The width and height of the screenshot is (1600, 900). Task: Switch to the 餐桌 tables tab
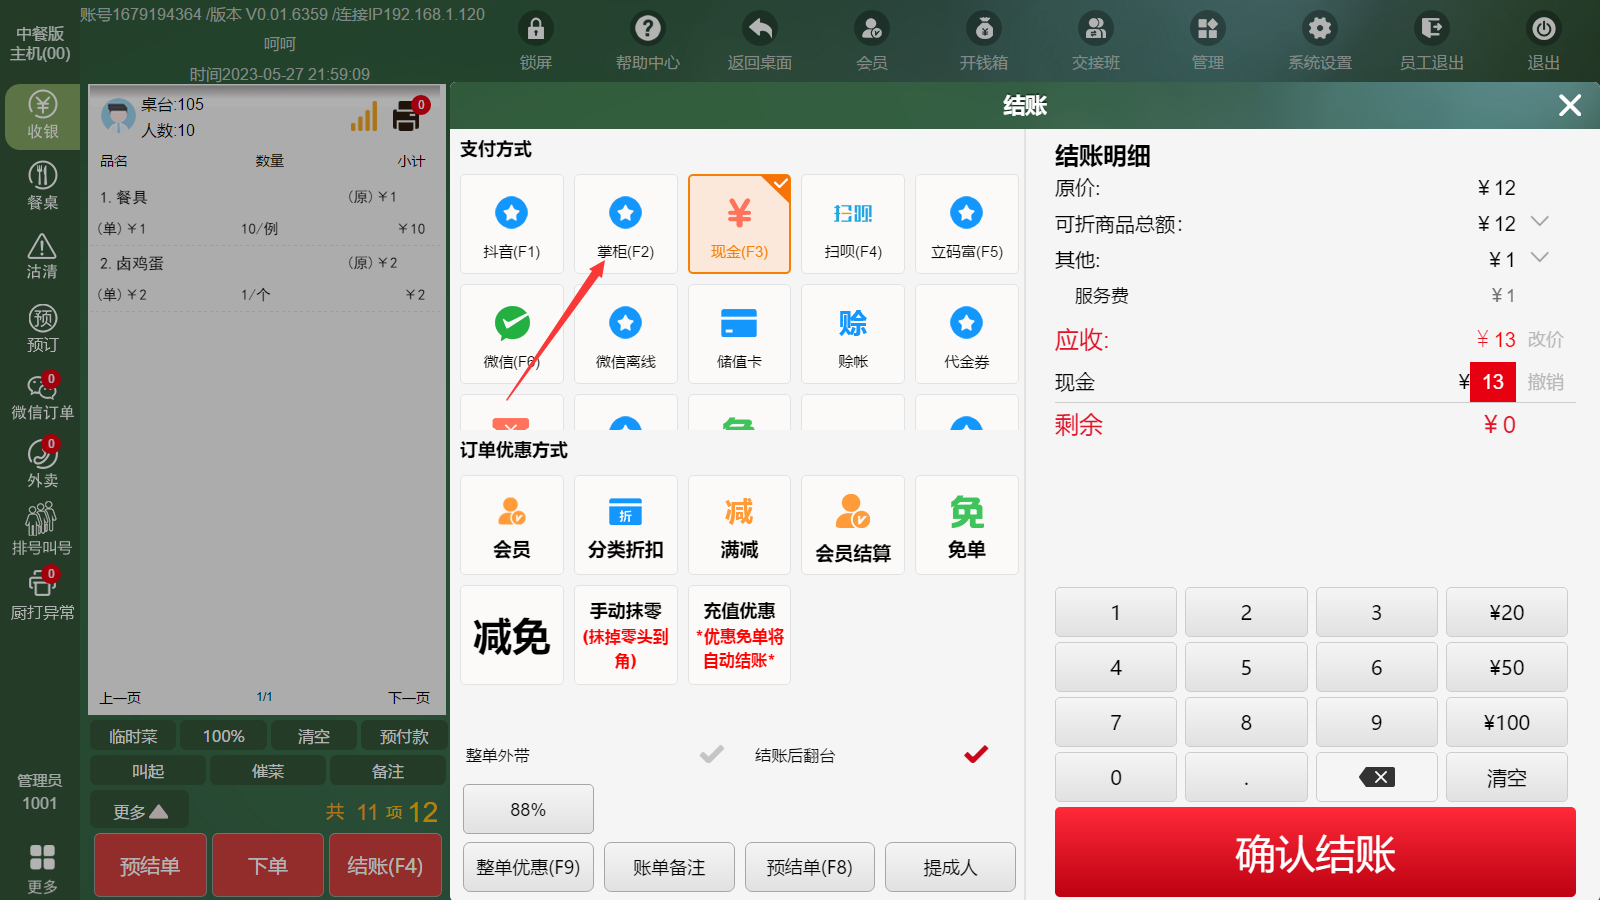coord(42,185)
